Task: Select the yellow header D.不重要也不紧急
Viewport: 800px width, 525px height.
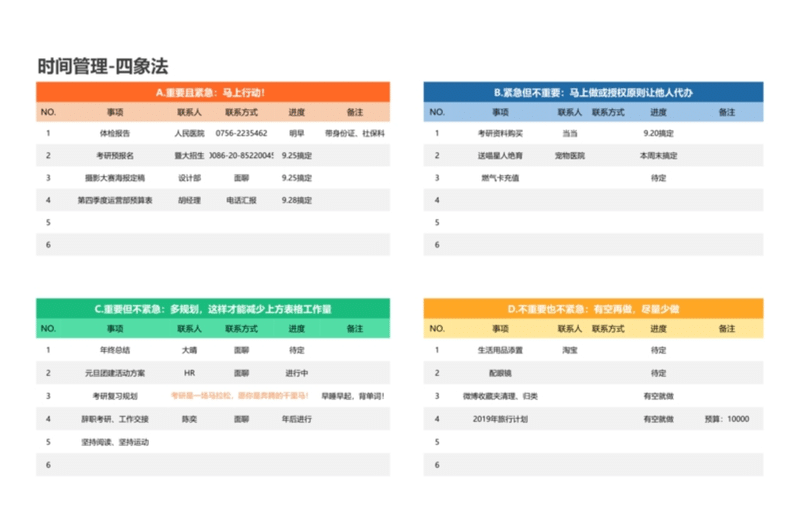Action: [x=593, y=309]
